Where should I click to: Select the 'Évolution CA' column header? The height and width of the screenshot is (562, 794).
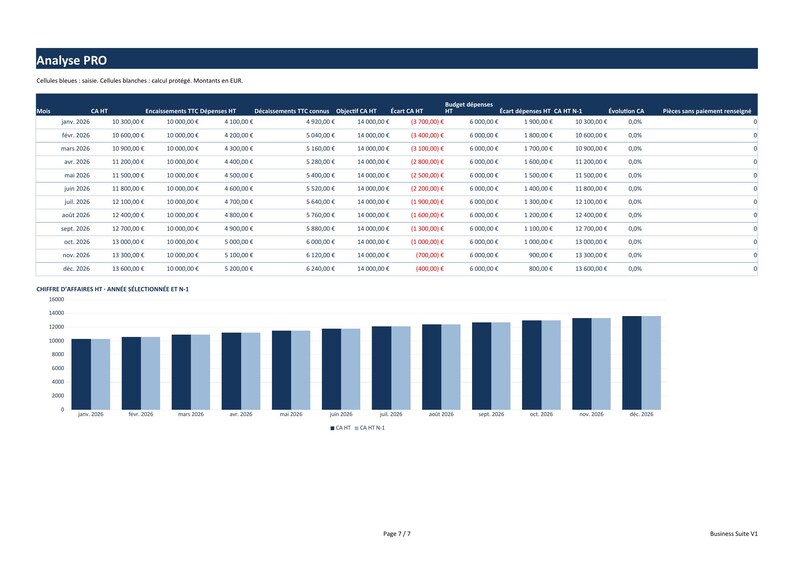point(626,111)
